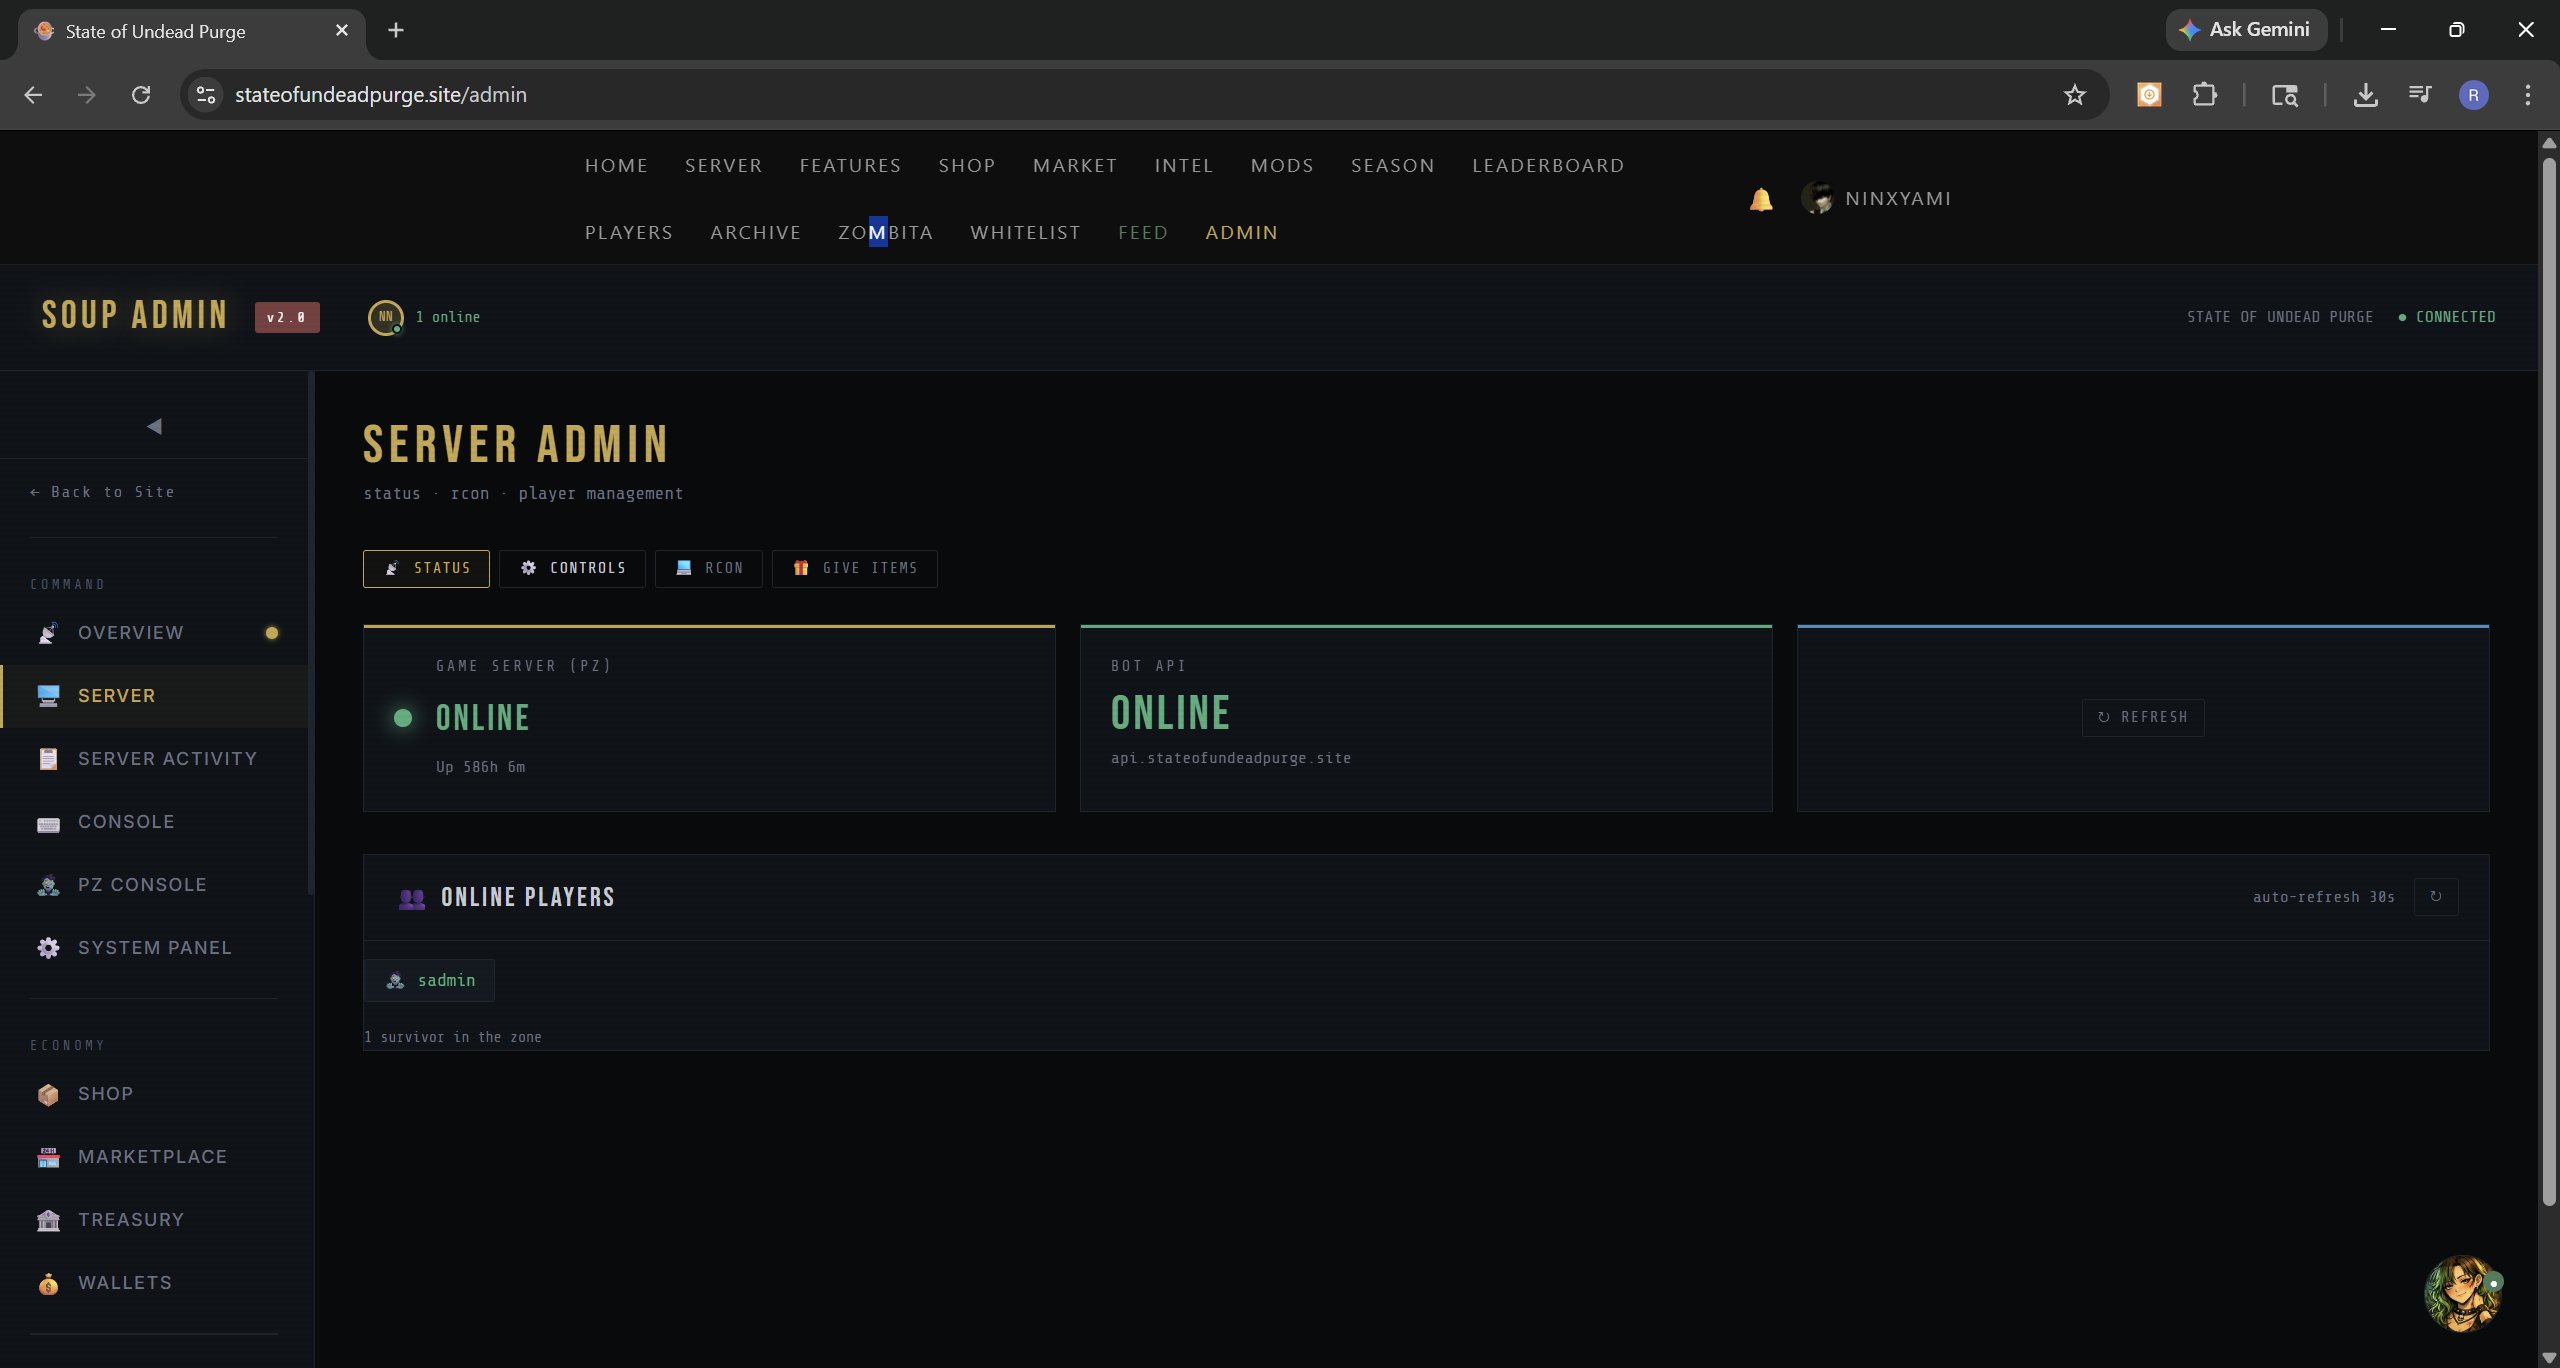
Task: Open the Chrome profile avatar R
Action: click(2474, 95)
